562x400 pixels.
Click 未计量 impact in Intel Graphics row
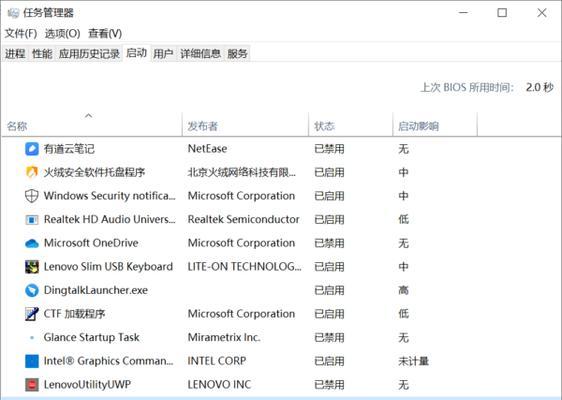414,361
